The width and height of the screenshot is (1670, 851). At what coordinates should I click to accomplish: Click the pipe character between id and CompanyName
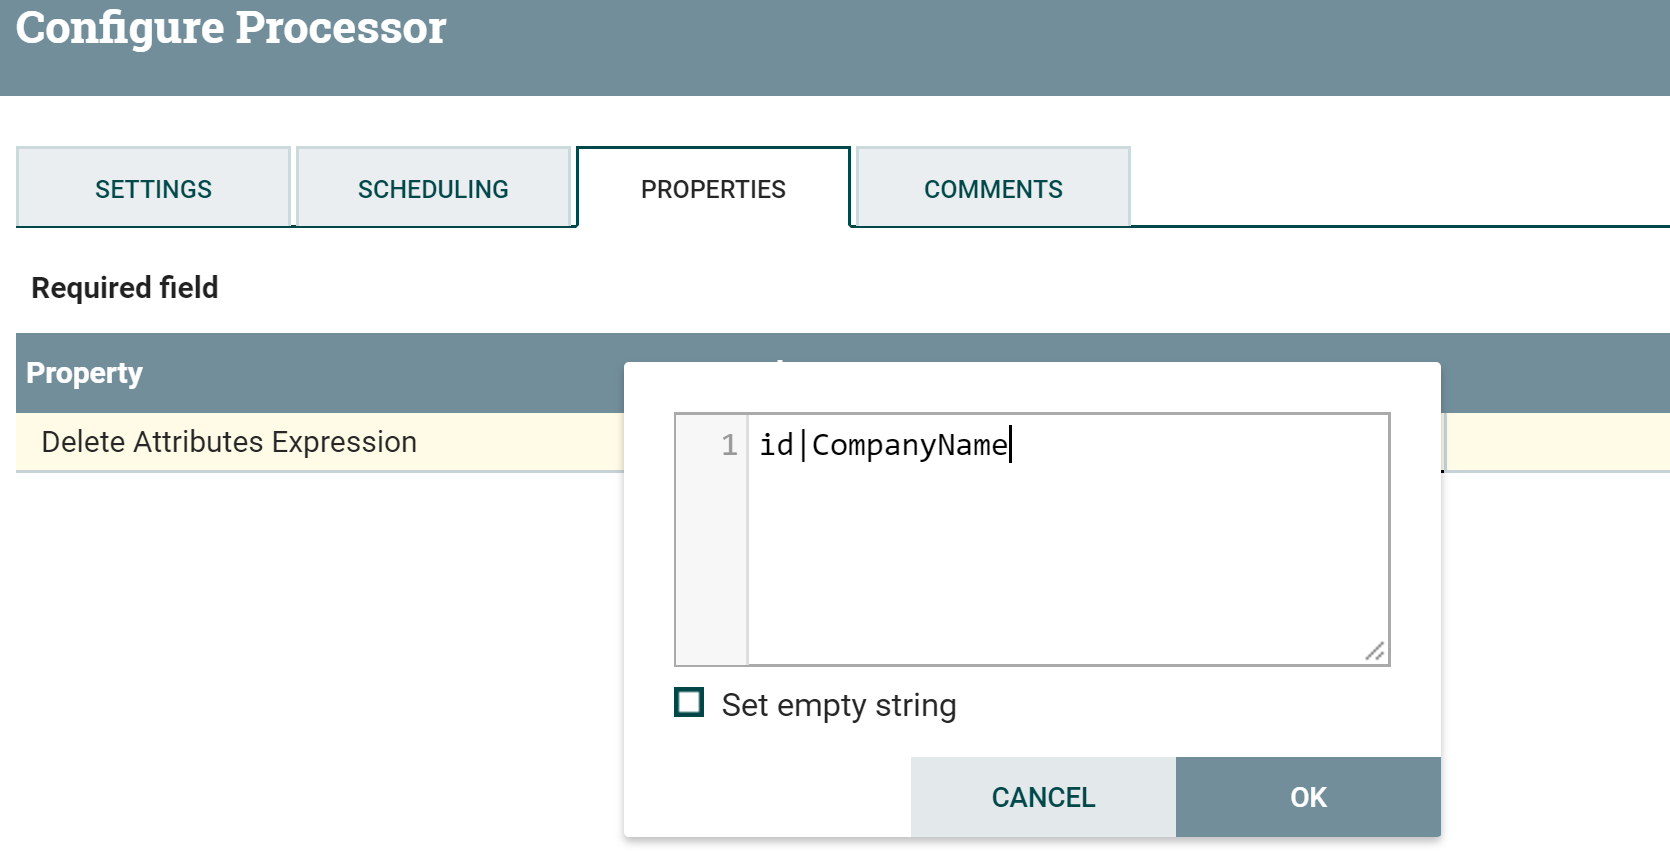[803, 445]
